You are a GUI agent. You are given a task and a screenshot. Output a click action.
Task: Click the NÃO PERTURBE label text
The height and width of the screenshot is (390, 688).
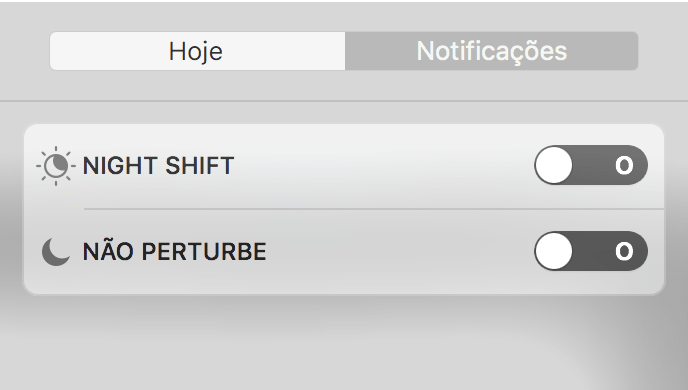point(175,252)
